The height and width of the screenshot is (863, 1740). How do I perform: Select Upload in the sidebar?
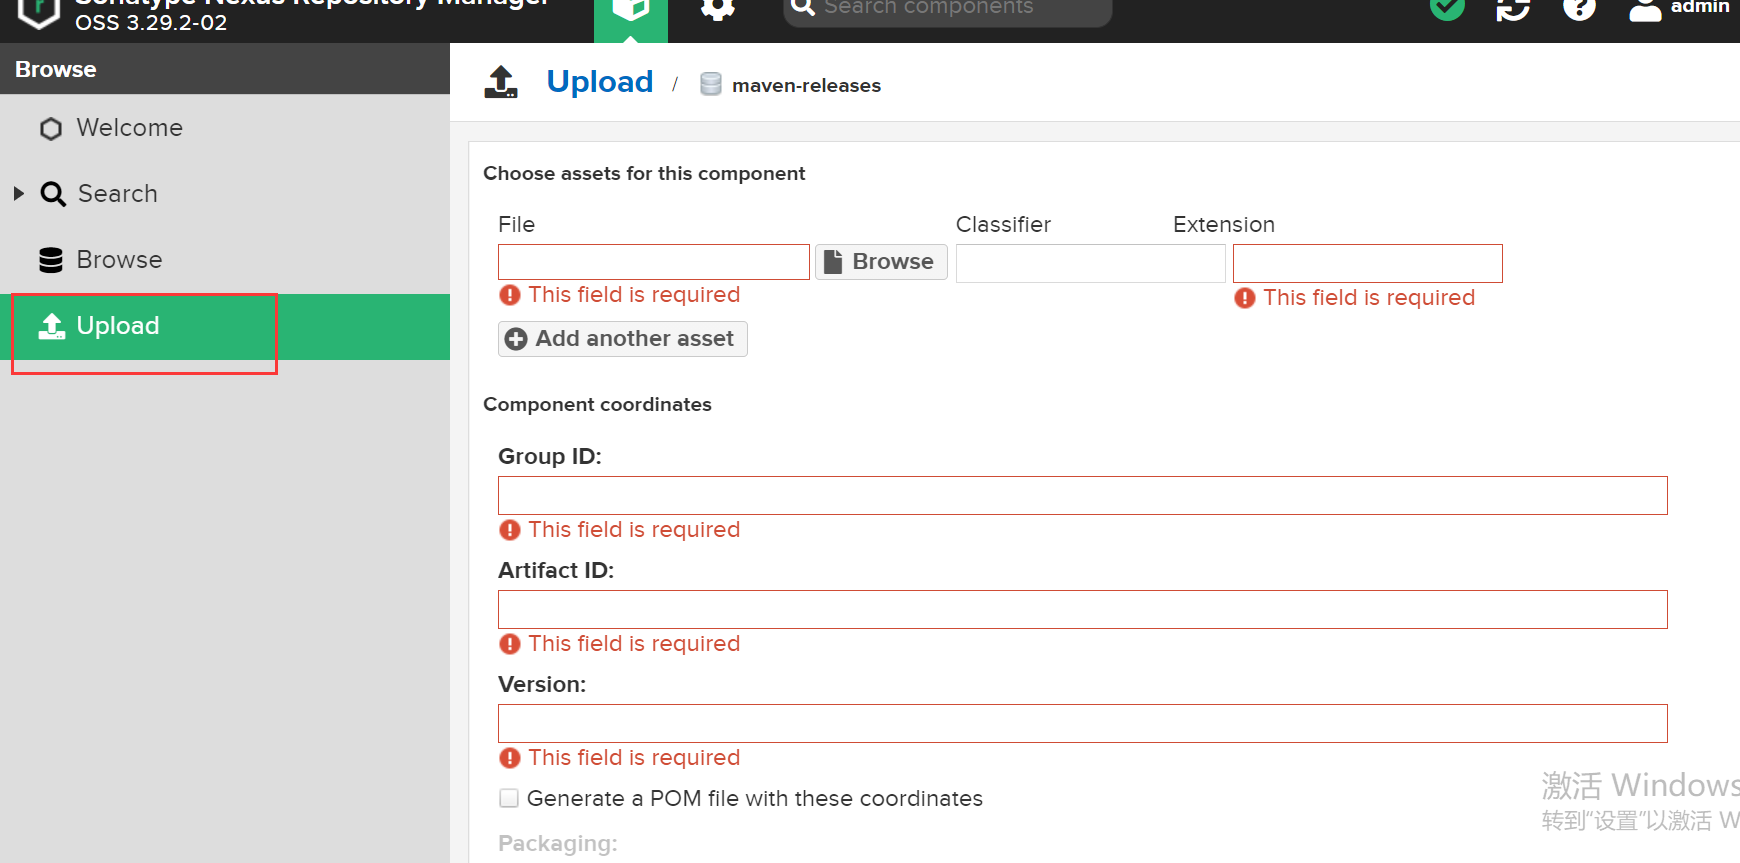click(118, 326)
